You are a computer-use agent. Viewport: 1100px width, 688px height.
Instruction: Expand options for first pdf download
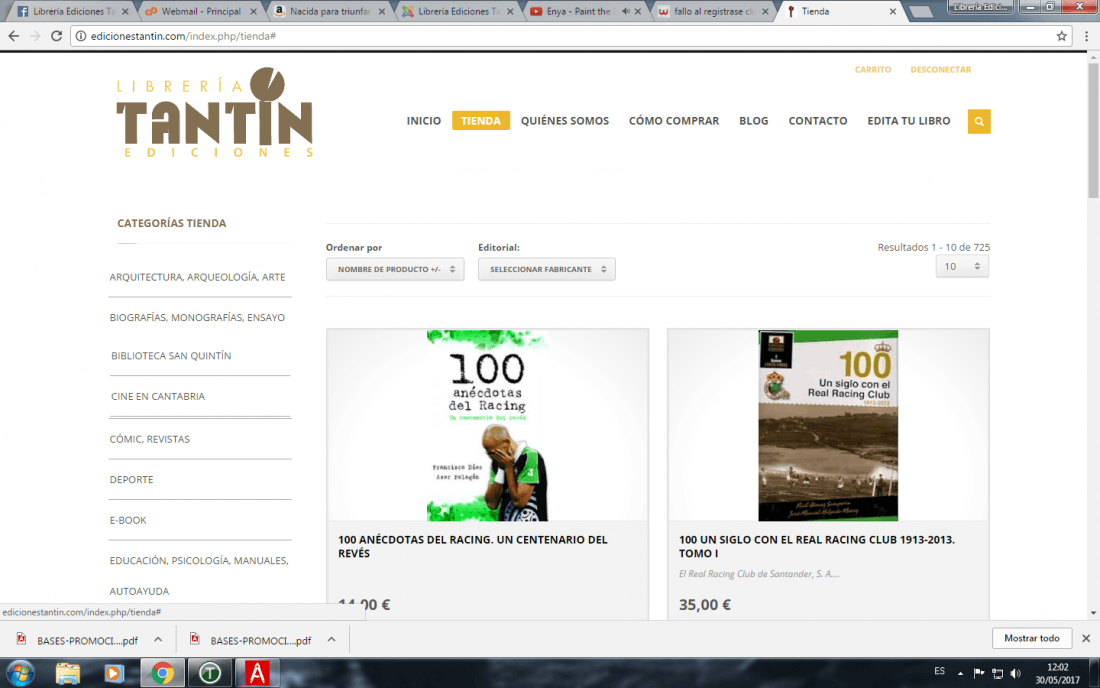click(x=158, y=640)
